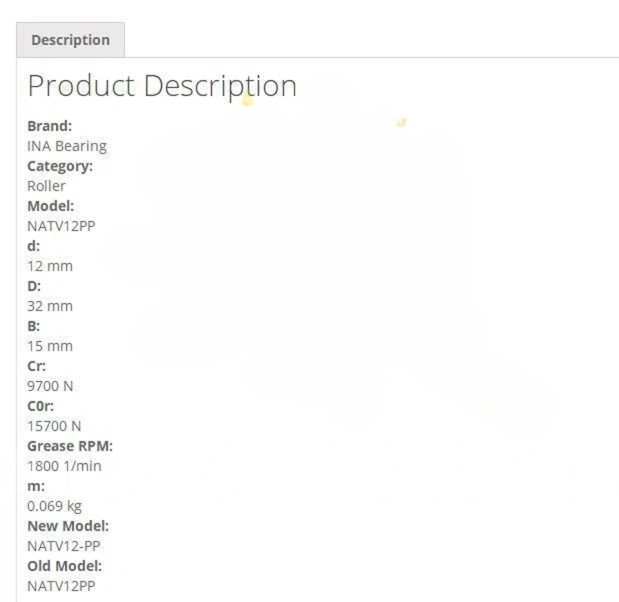Click the 12 mm bore diameter value

(50, 266)
